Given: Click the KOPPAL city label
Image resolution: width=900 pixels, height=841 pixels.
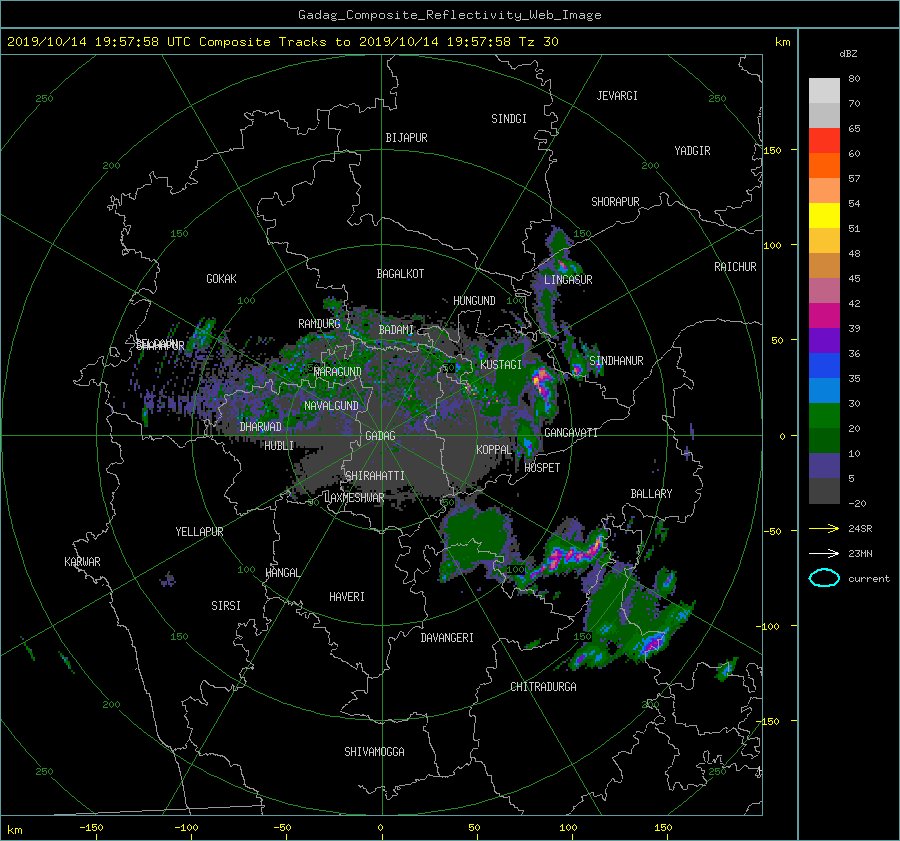Looking at the screenshot, I should (494, 450).
